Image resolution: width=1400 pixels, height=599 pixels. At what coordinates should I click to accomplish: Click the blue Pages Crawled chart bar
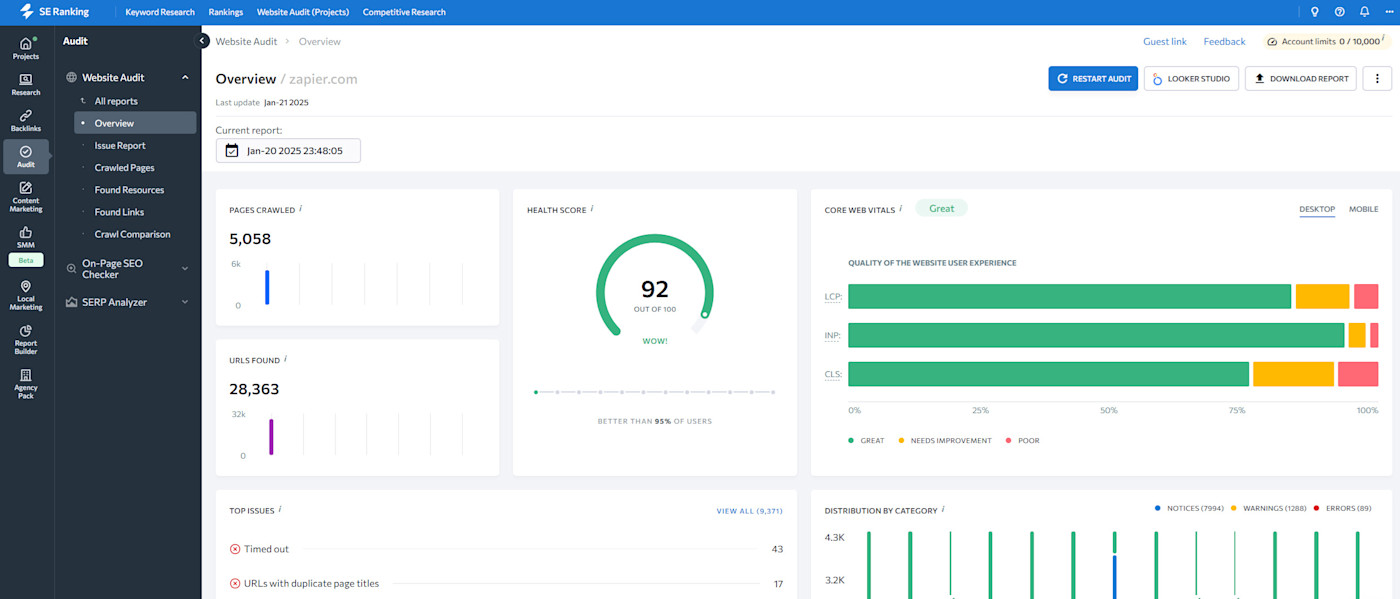click(x=267, y=287)
